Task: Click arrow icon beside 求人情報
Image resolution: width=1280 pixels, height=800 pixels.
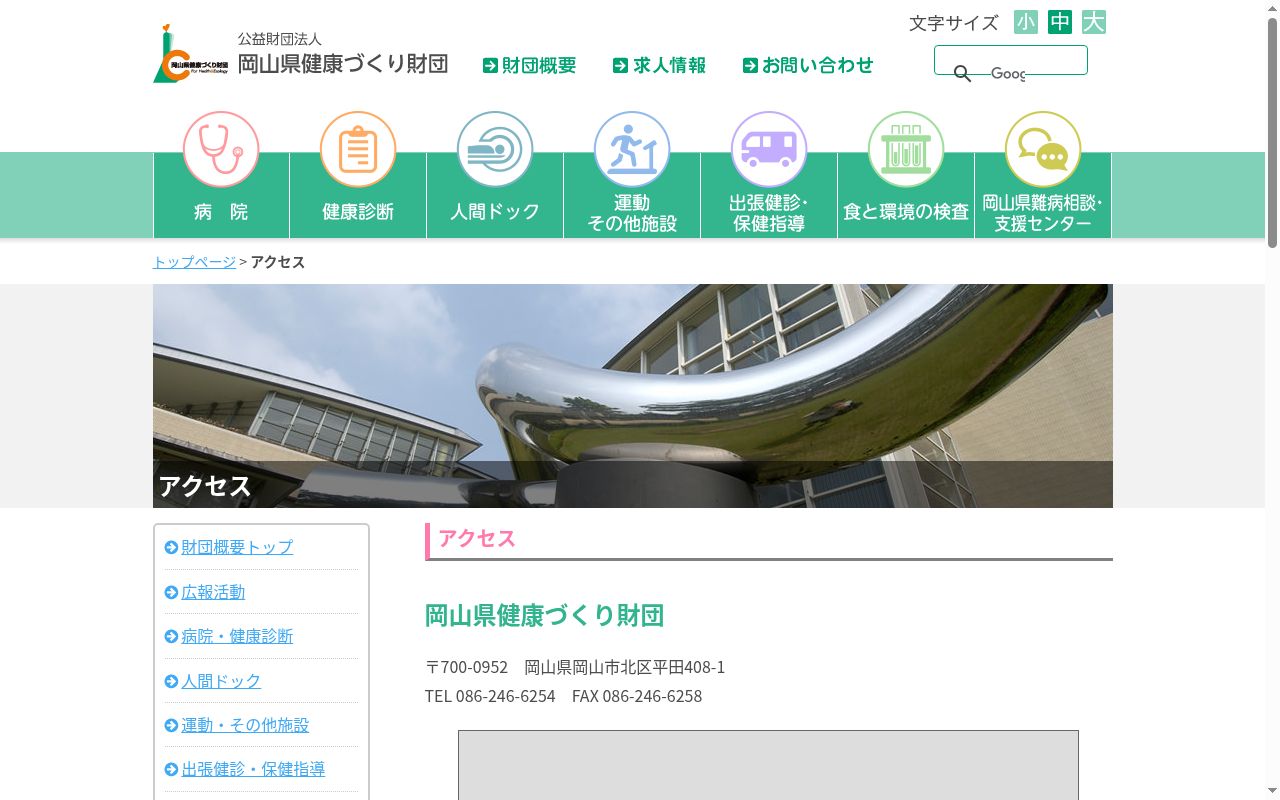Action: coord(620,65)
